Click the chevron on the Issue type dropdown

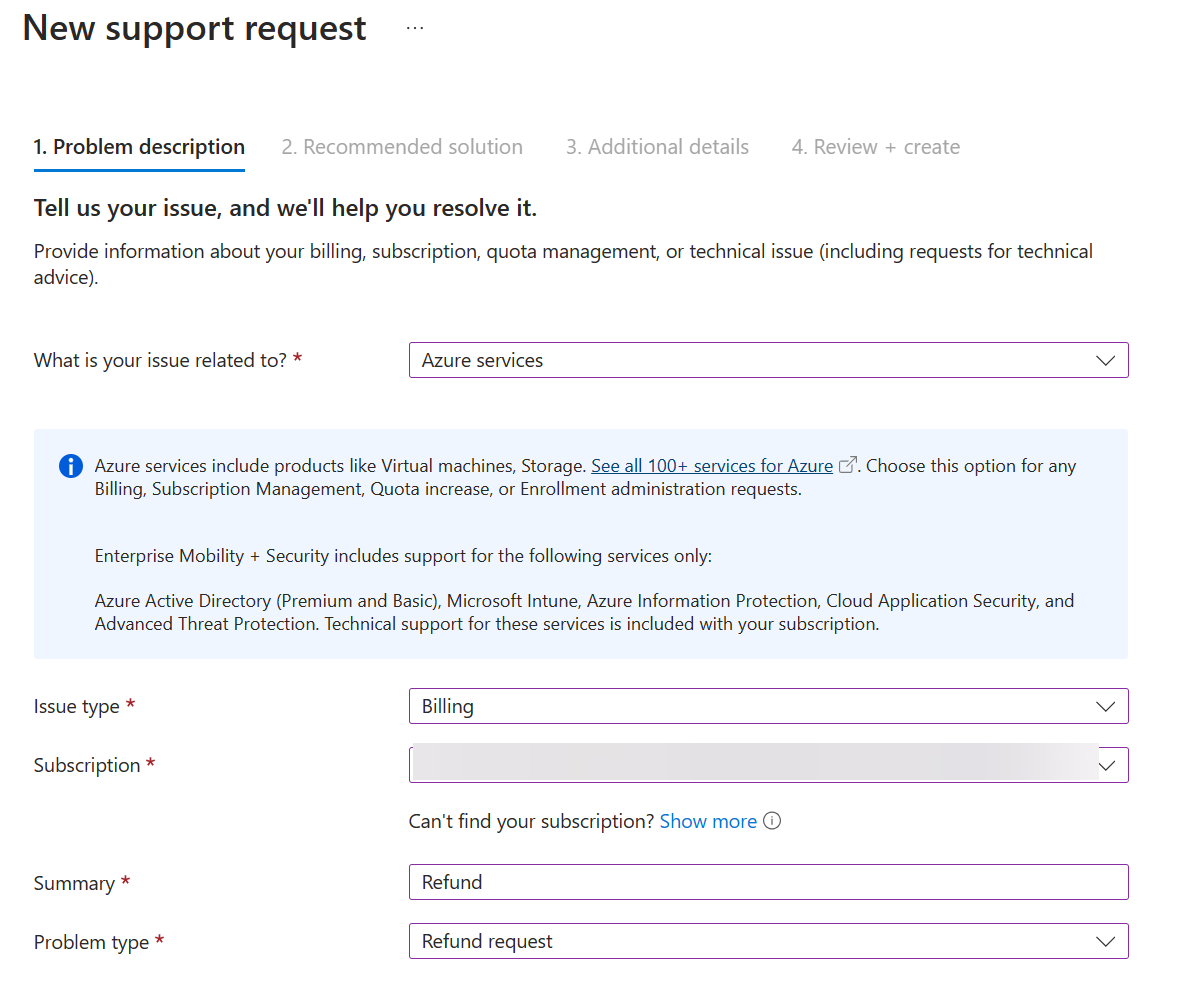point(1106,705)
